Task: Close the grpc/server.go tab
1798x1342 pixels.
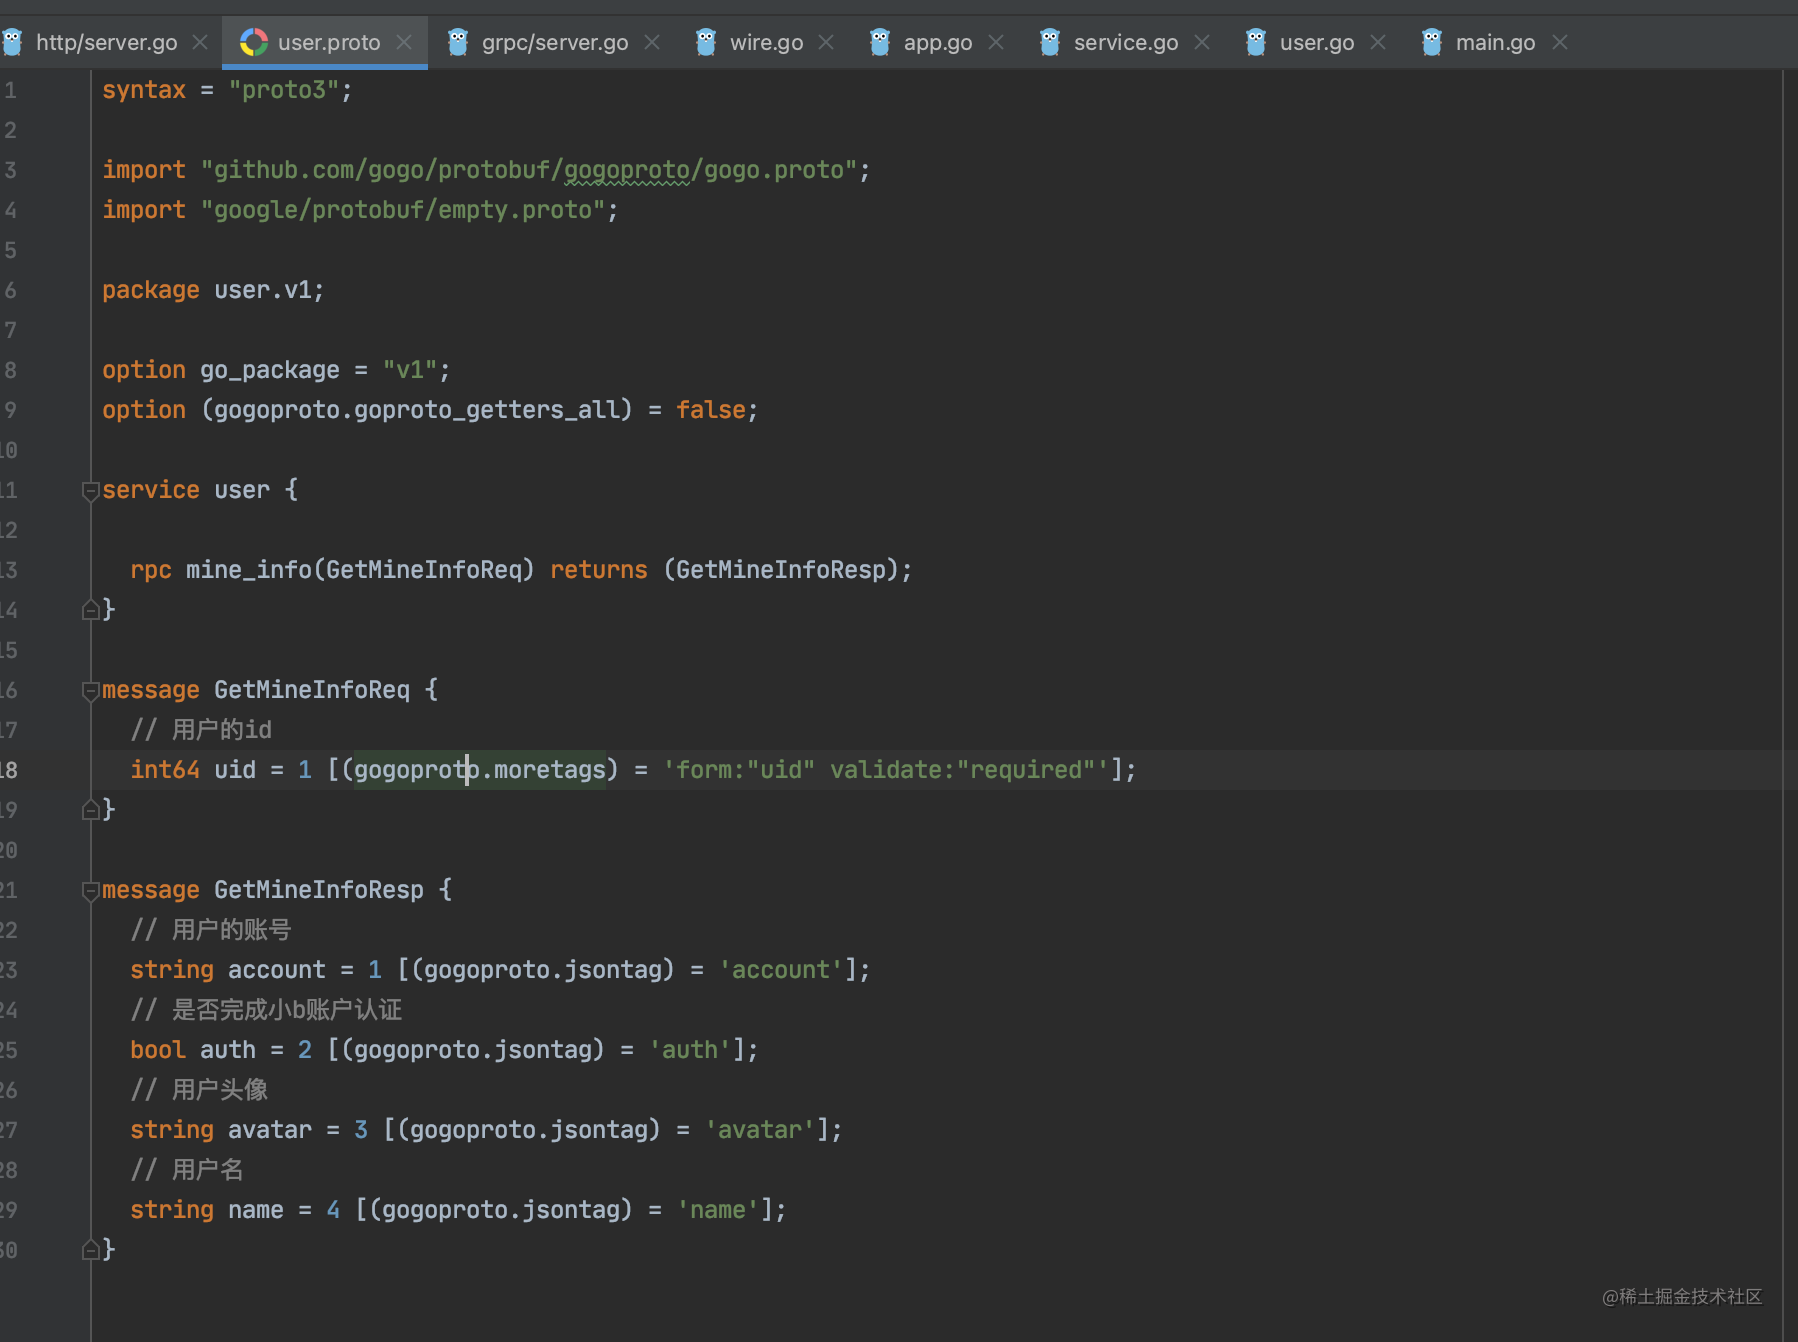Action: pyautogui.click(x=652, y=42)
